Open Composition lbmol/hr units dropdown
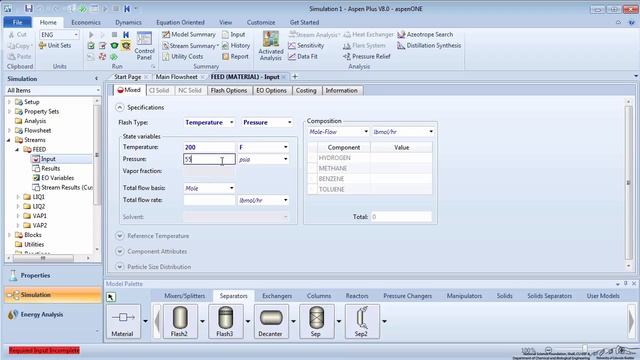Screen dimensions: 640x360 coord(431,132)
